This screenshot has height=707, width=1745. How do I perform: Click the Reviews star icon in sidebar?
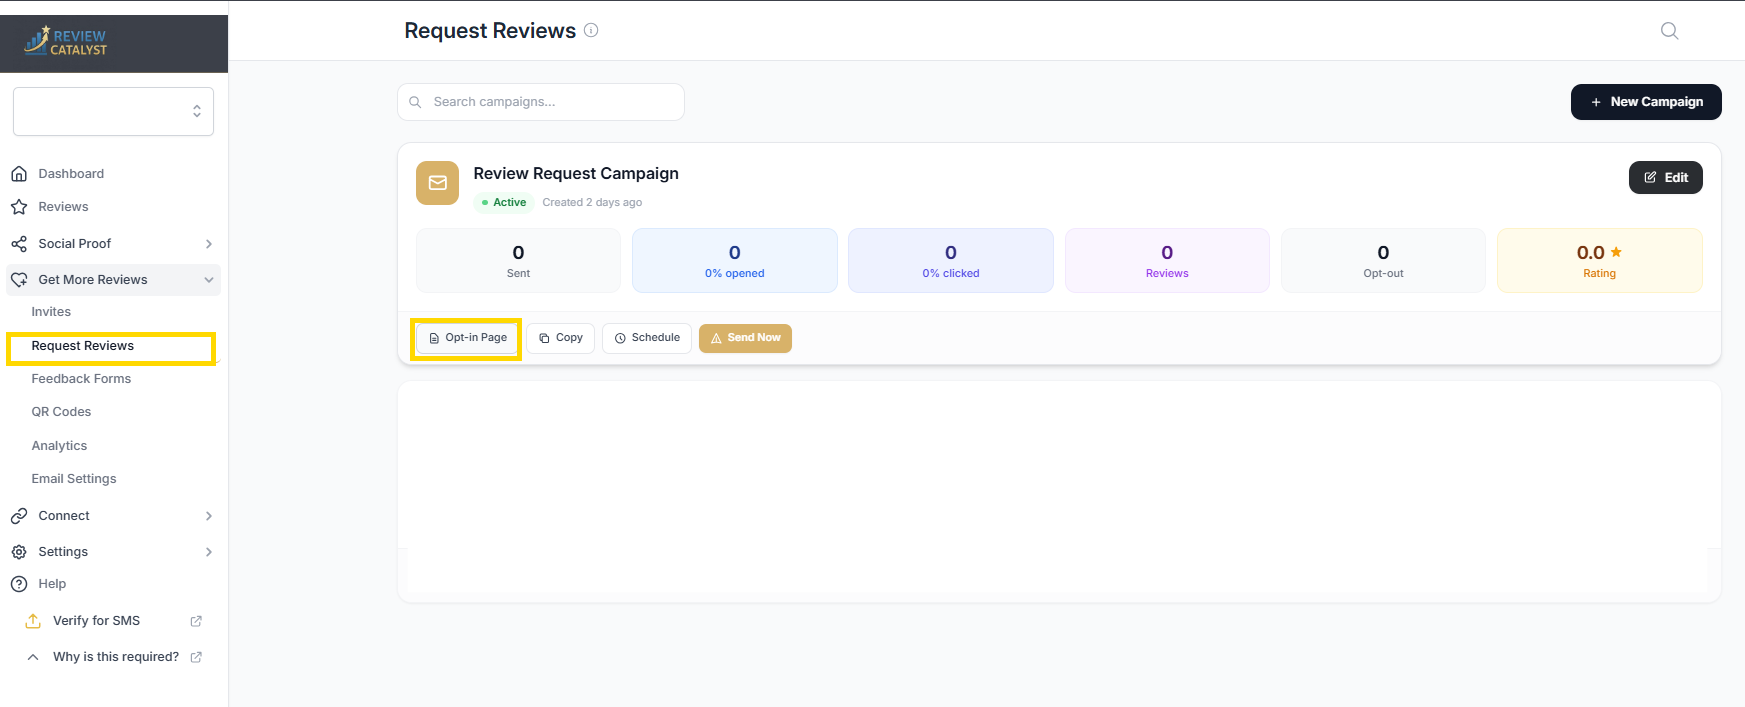(x=19, y=207)
